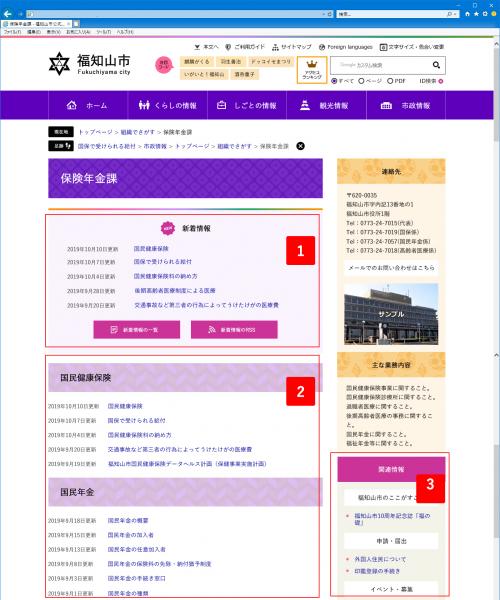The width and height of the screenshot is (500, 600).
Task: Open the 国民年金の概要 link
Action: [x=128, y=520]
